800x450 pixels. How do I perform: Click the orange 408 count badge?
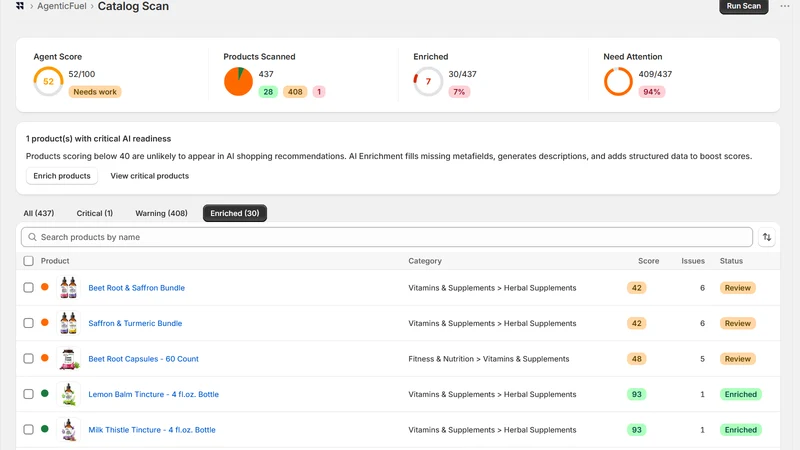click(x=295, y=92)
